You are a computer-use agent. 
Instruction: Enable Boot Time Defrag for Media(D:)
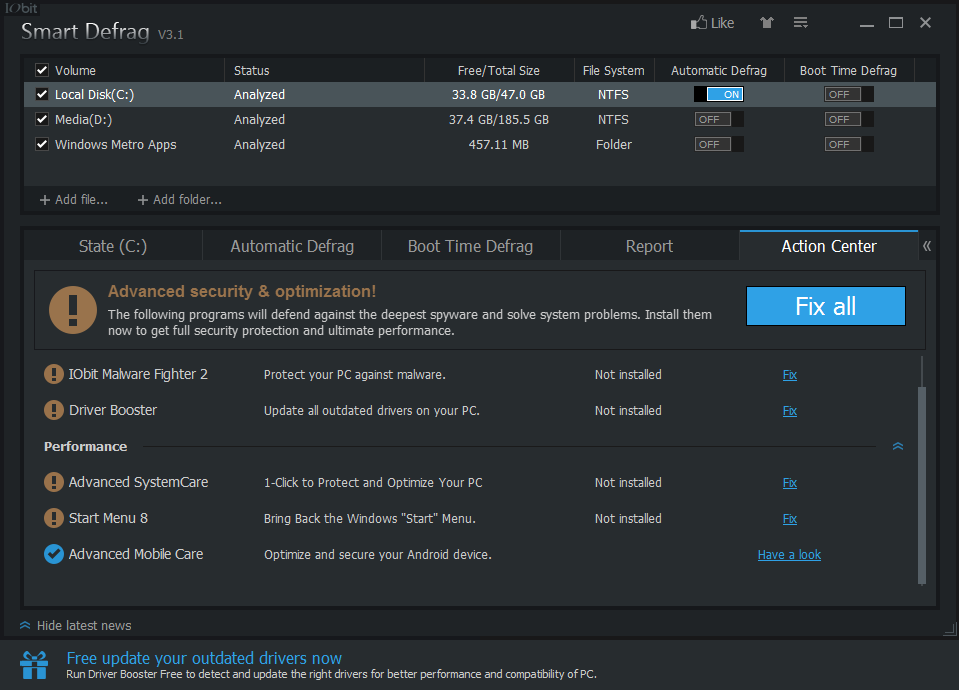(848, 120)
